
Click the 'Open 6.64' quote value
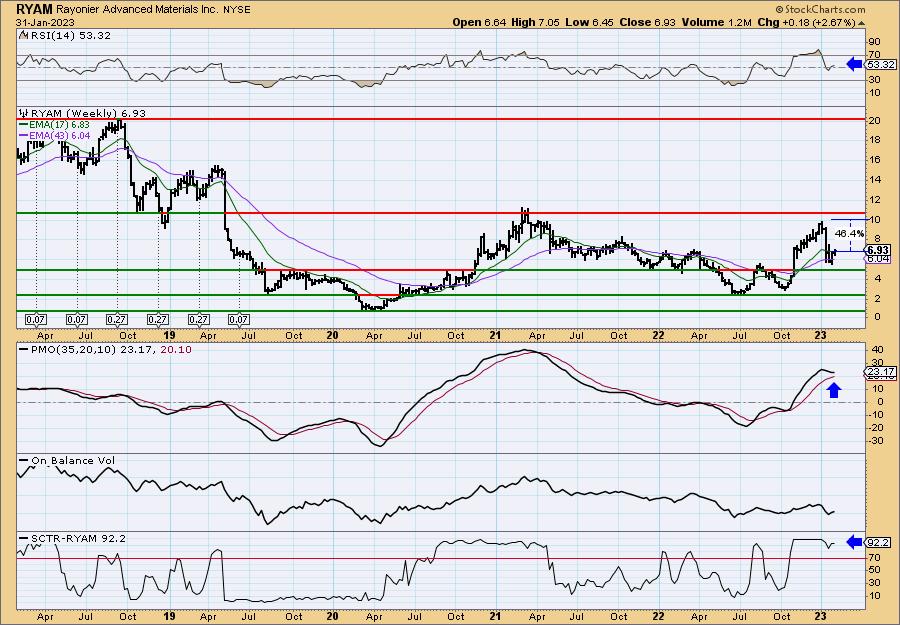click(x=478, y=22)
